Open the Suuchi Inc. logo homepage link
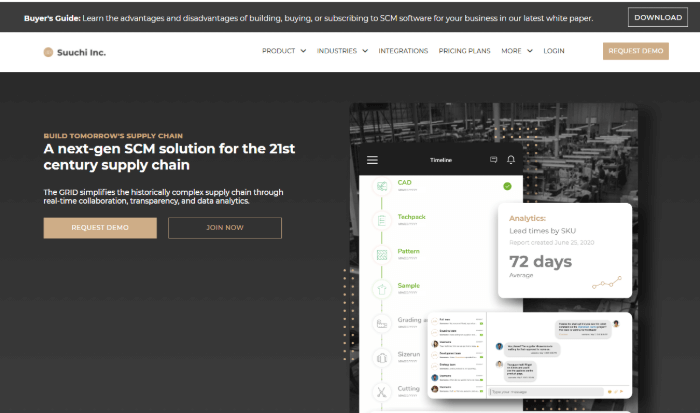This screenshot has width=700, height=413. pos(75,52)
